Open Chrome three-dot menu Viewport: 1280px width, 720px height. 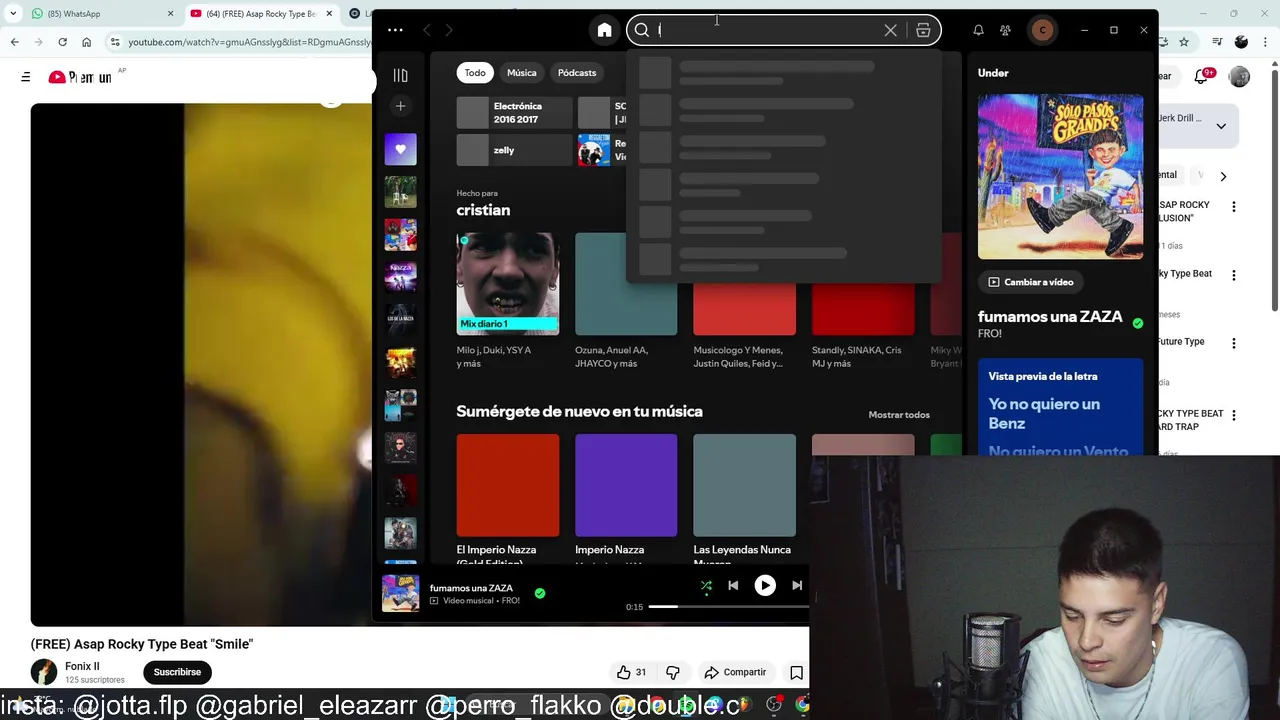(x=1266, y=42)
